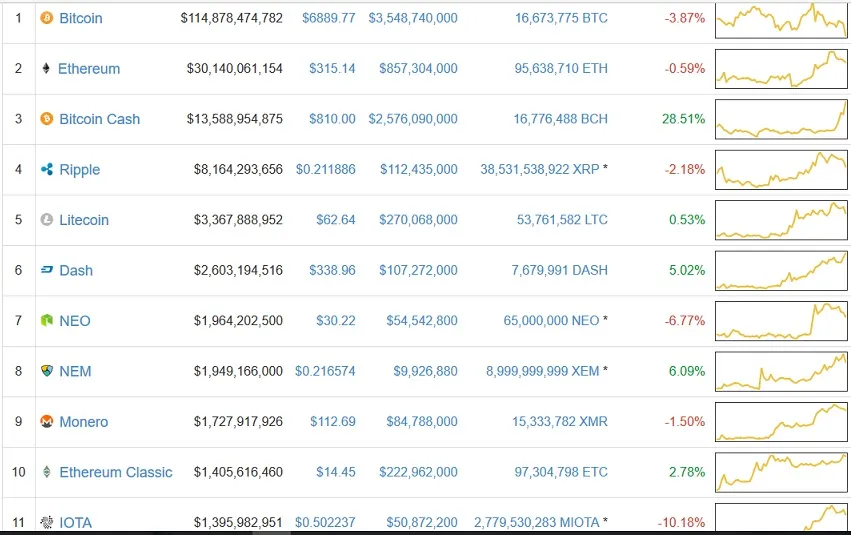The height and width of the screenshot is (535, 851).
Task: Open the Litecoin name link
Action: [x=84, y=220]
